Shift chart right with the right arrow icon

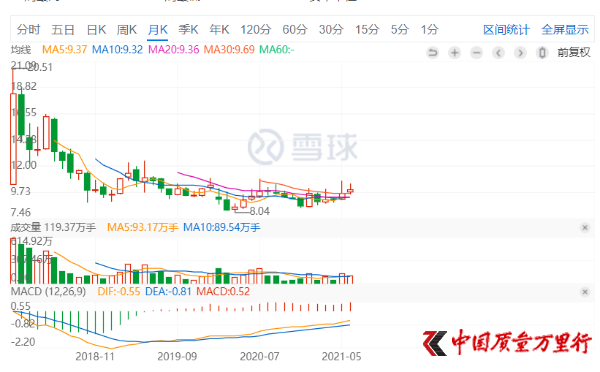(520, 52)
